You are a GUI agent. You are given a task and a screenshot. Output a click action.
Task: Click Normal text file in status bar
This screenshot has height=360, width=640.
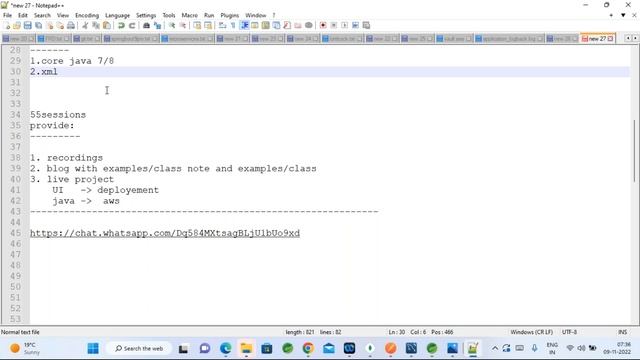(20, 332)
